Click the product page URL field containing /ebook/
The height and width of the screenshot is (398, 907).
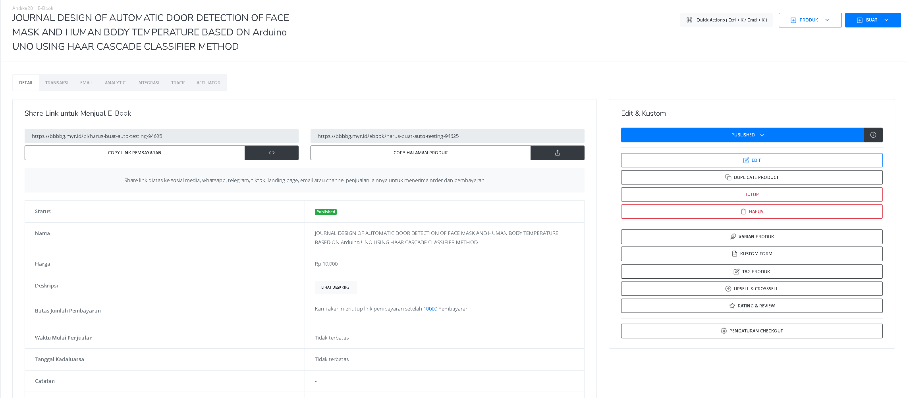[x=447, y=136]
